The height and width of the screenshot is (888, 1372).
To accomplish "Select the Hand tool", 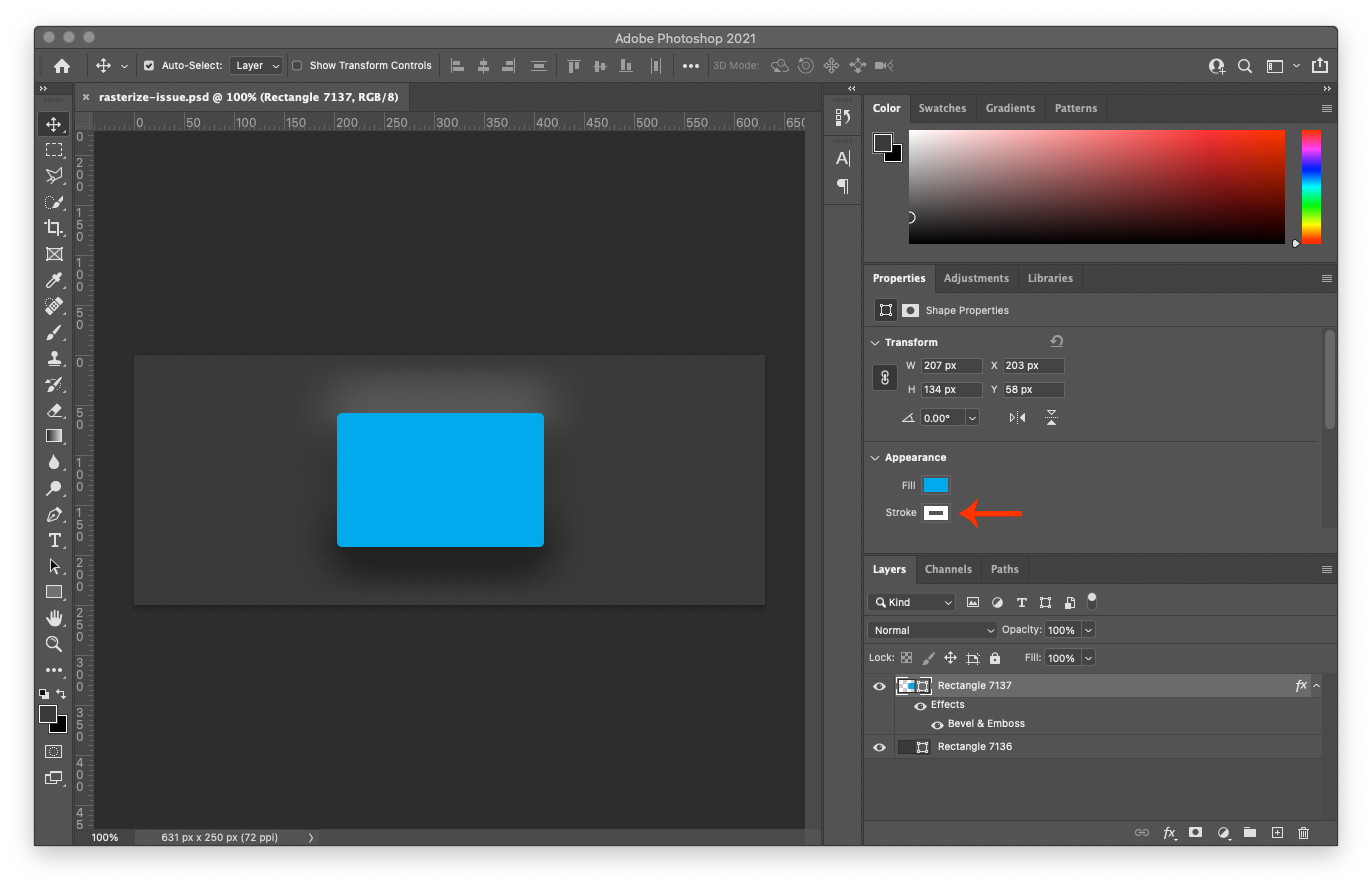I will click(54, 618).
